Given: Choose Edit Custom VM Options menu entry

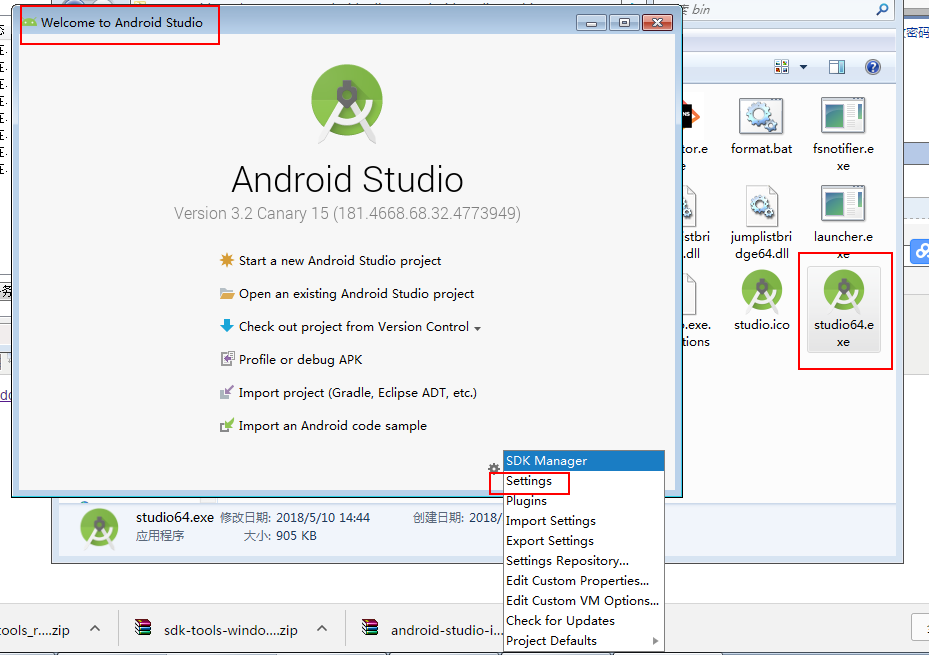Looking at the screenshot, I should pos(584,601).
